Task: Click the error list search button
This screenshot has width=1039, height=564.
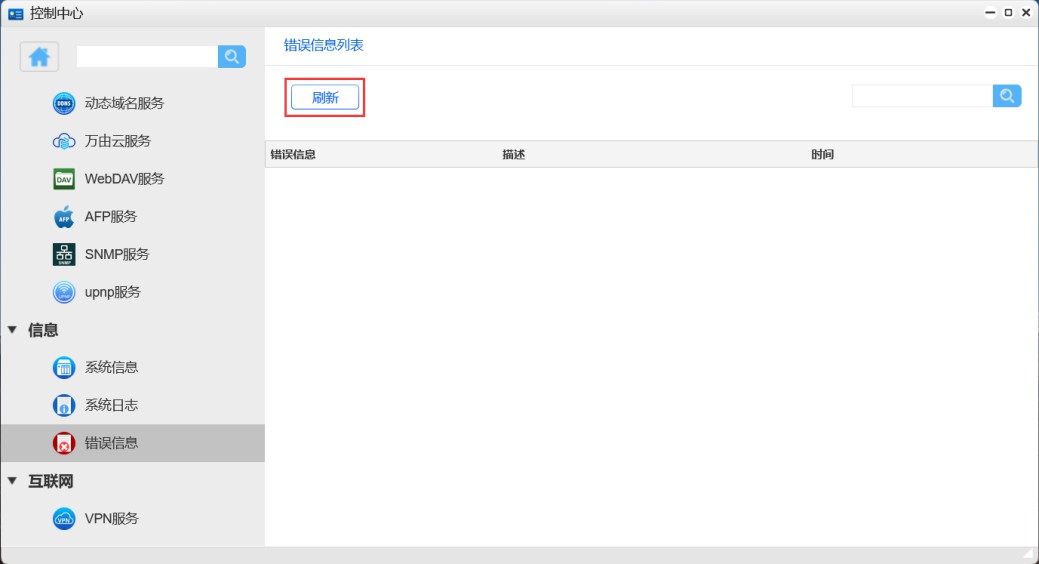Action: click(x=1007, y=96)
